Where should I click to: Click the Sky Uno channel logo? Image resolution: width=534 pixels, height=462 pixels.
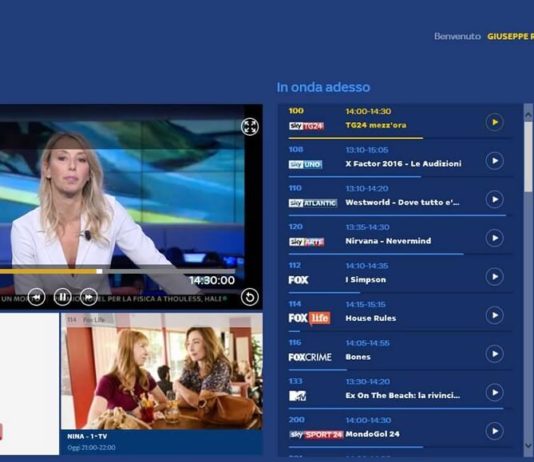click(x=305, y=164)
